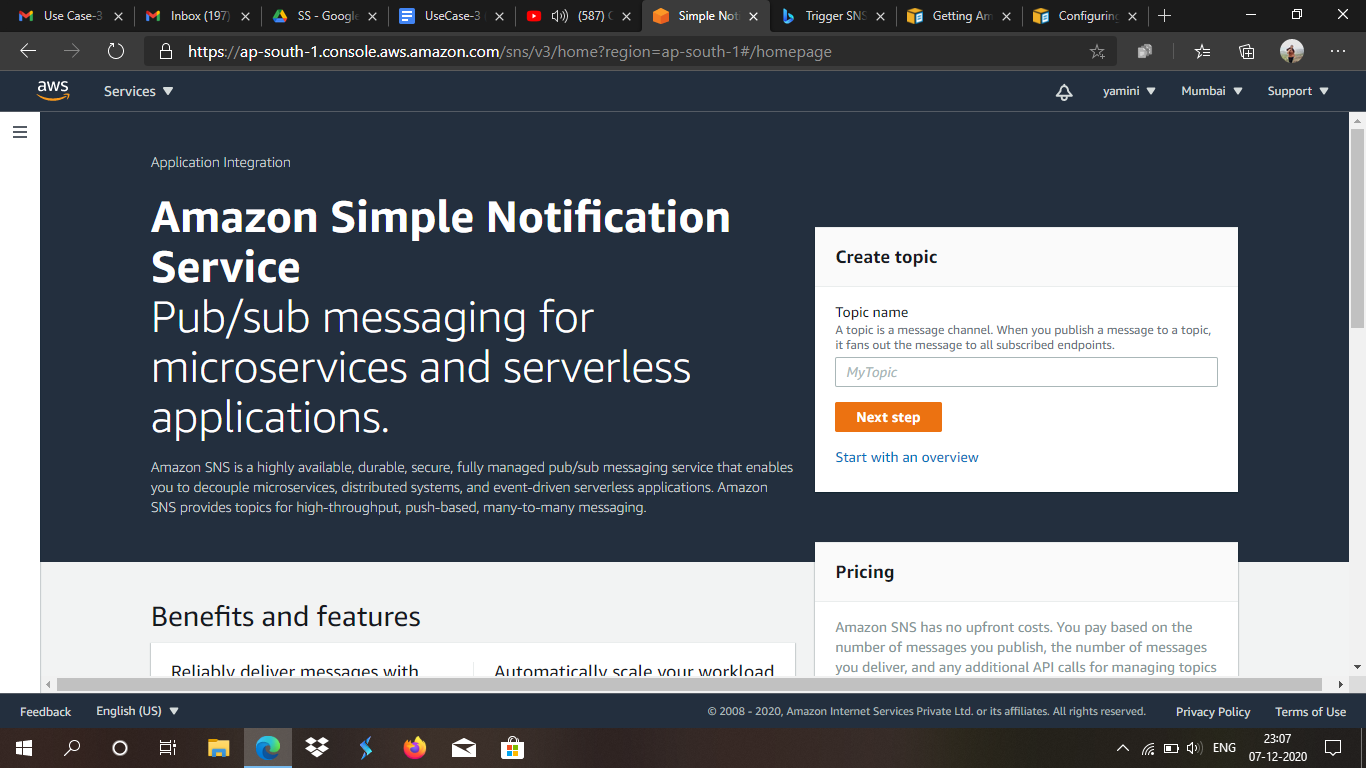Open the Support dropdown menu
Image resolution: width=1366 pixels, height=768 pixels.
pos(1298,91)
